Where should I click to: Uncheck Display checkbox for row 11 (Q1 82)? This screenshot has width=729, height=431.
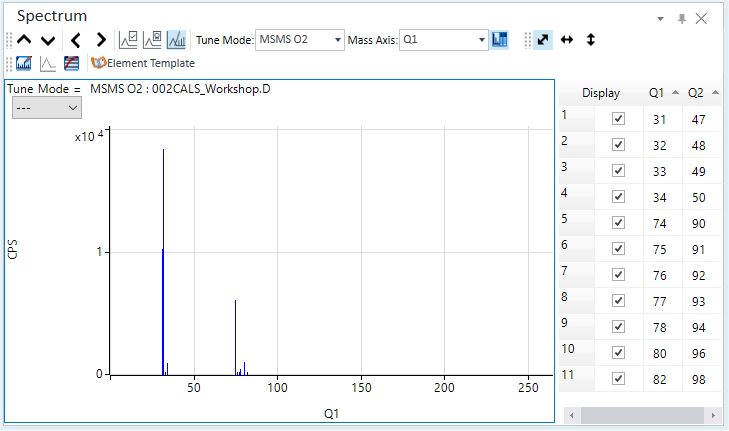tap(618, 379)
